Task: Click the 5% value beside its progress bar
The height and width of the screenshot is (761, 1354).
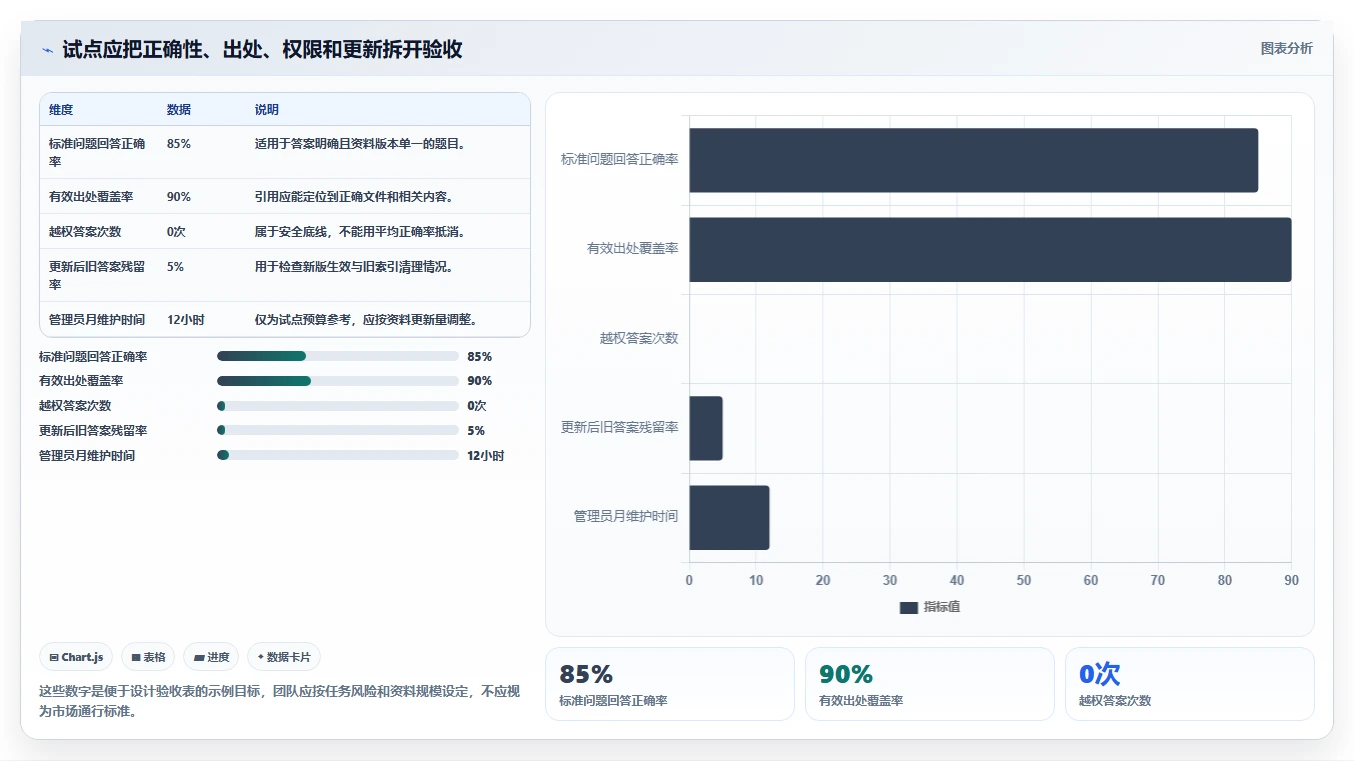Action: point(476,430)
